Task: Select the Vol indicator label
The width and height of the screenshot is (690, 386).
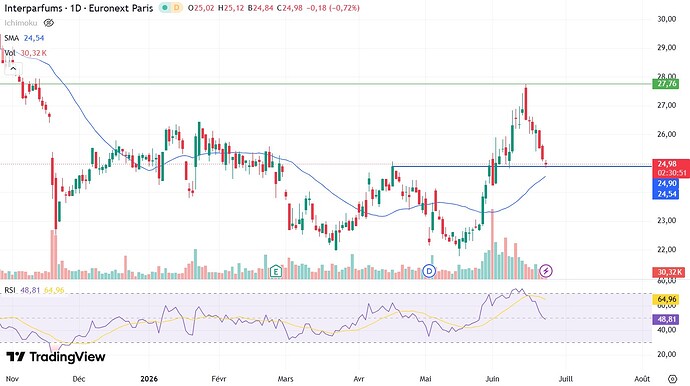Action: 10,53
